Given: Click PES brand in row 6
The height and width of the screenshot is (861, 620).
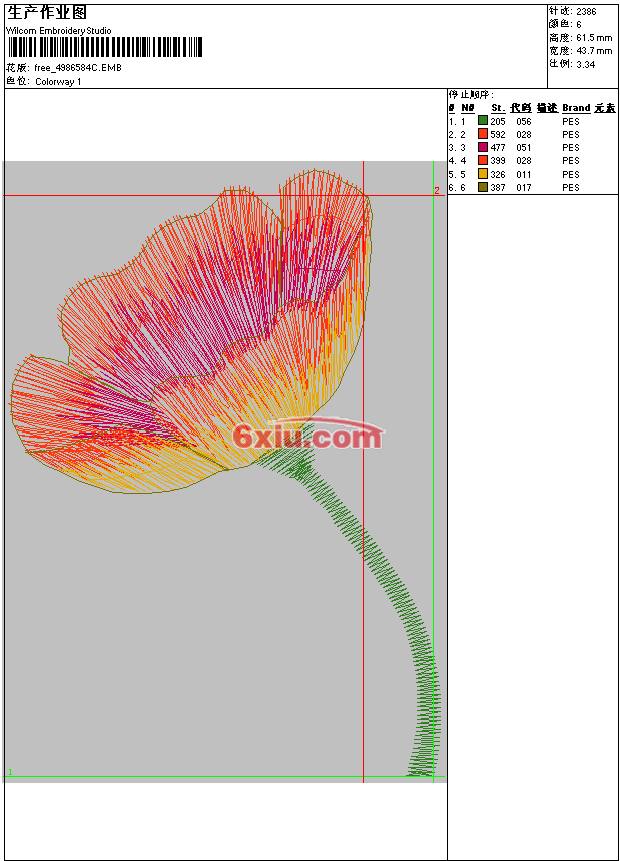Looking at the screenshot, I should click(x=571, y=188).
